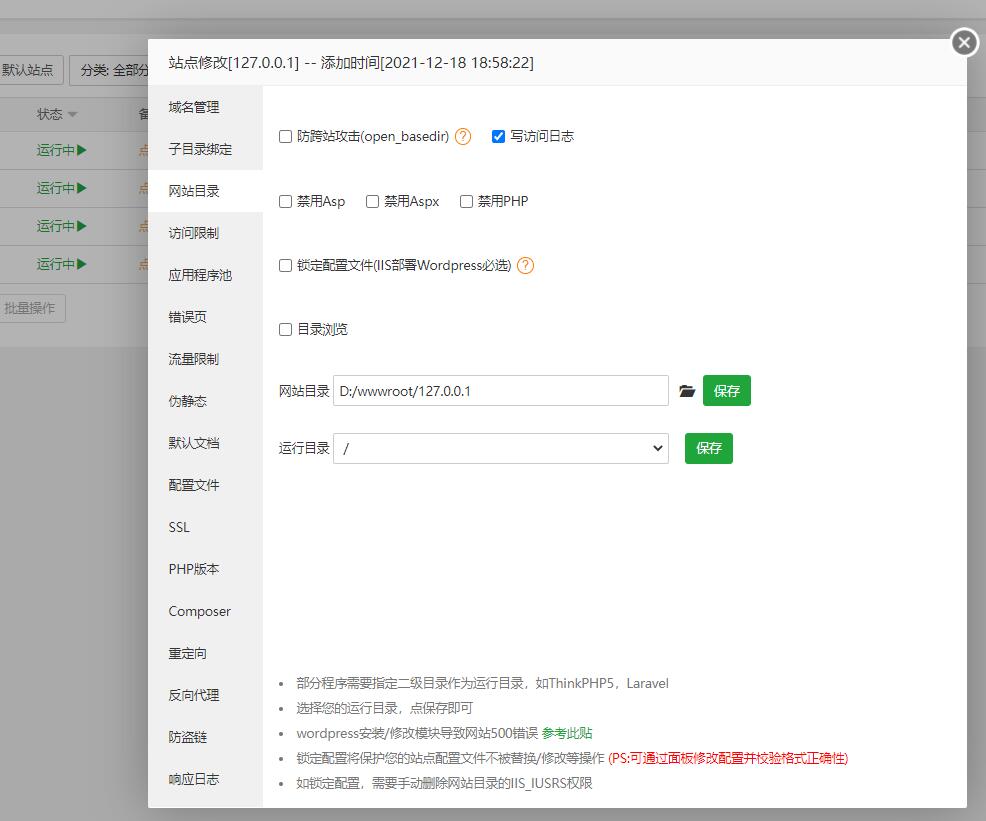The height and width of the screenshot is (821, 986).
Task: Click the folder browse icon beside 网站目录
Action: [687, 391]
